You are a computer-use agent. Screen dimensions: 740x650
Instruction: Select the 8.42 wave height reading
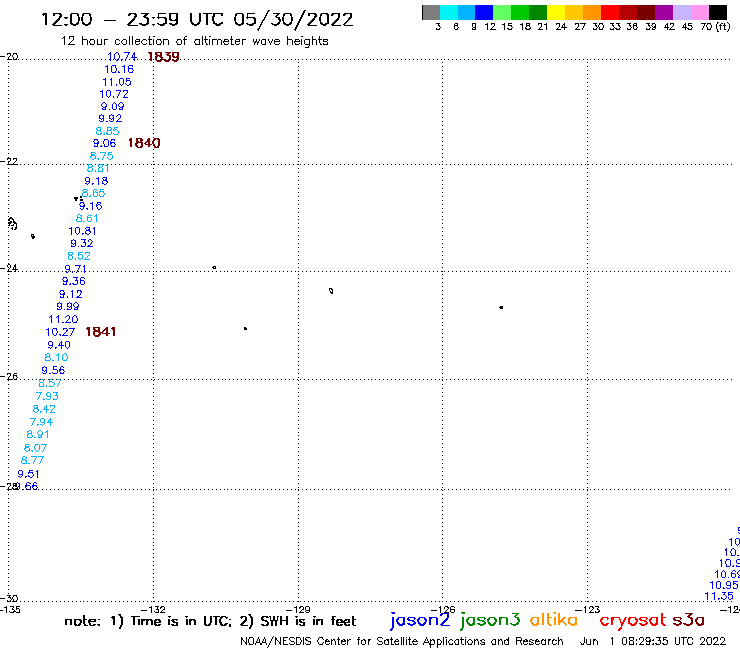44,409
